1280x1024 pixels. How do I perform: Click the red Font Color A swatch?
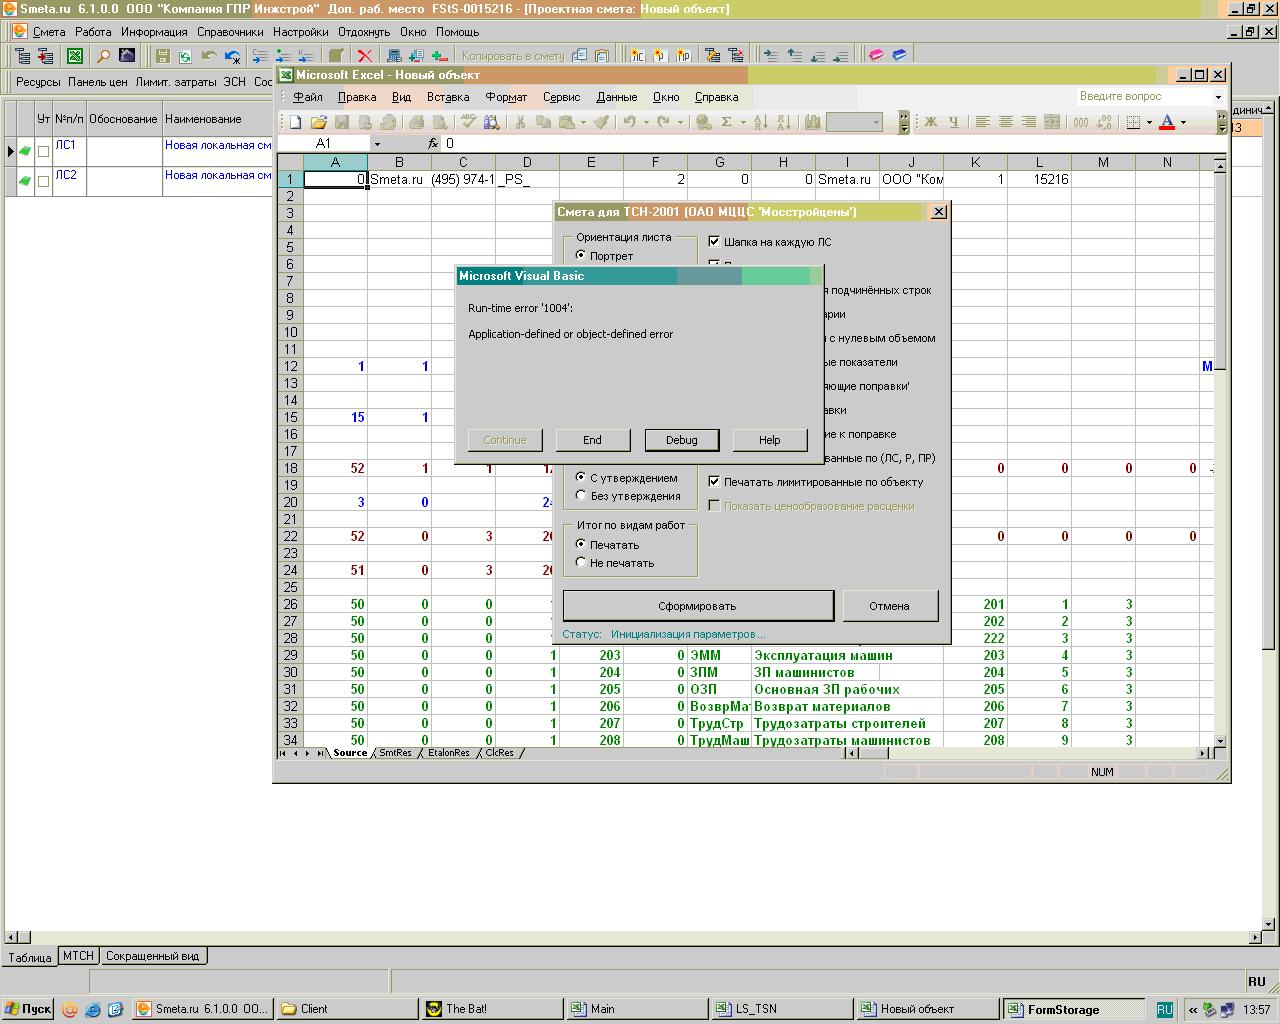click(1167, 122)
